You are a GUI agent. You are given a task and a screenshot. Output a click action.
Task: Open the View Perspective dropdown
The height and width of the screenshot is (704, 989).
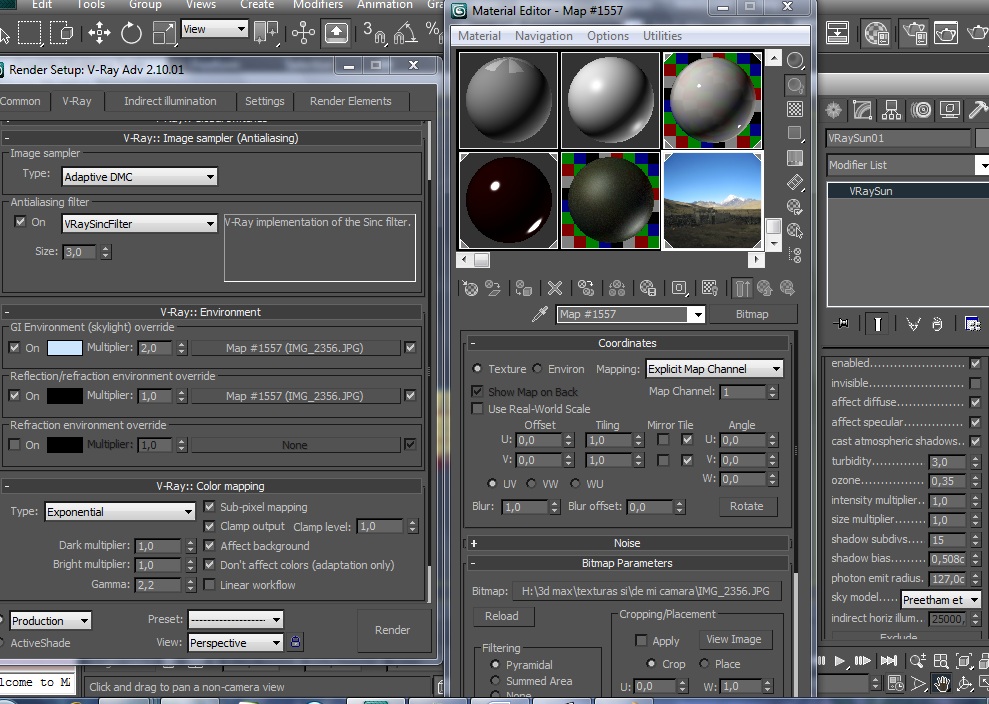(235, 643)
